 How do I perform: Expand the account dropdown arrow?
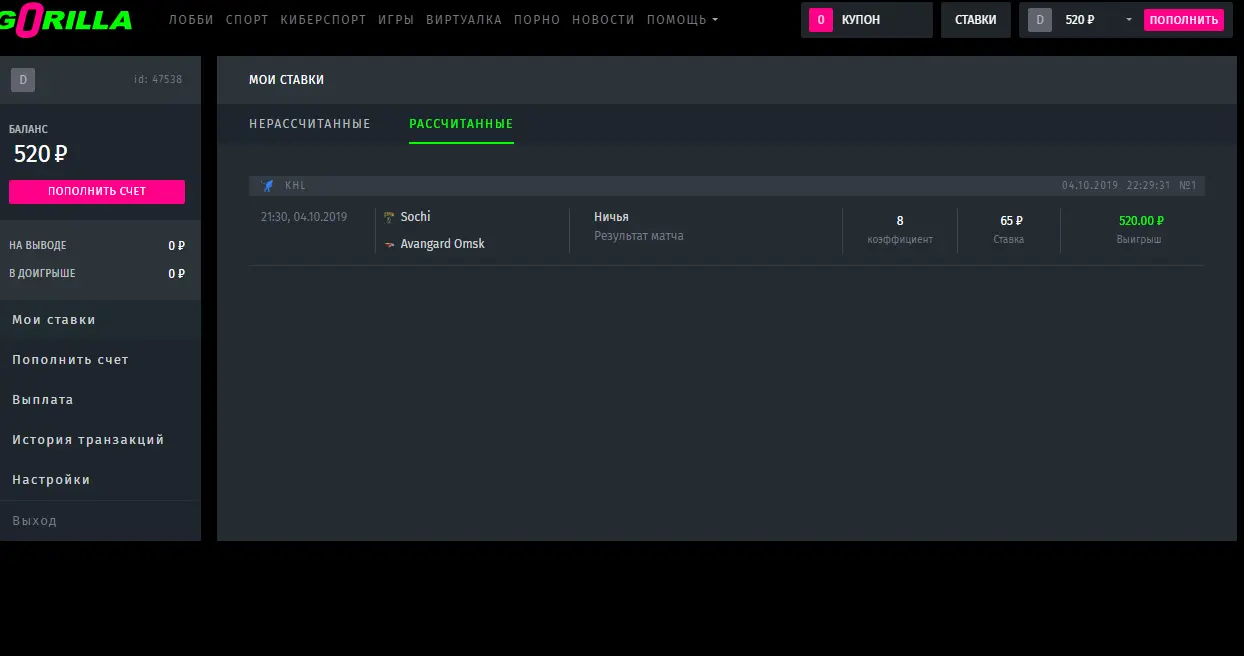click(x=1129, y=20)
